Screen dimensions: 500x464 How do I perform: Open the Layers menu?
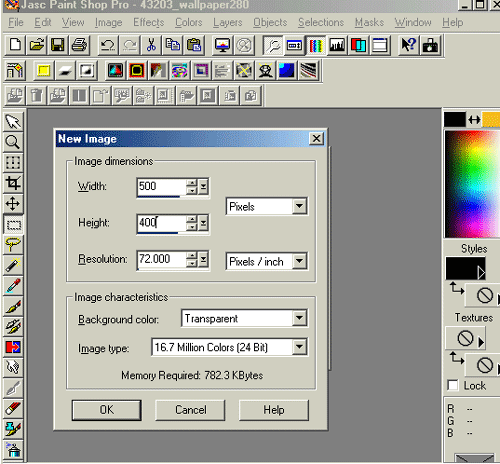(x=228, y=22)
